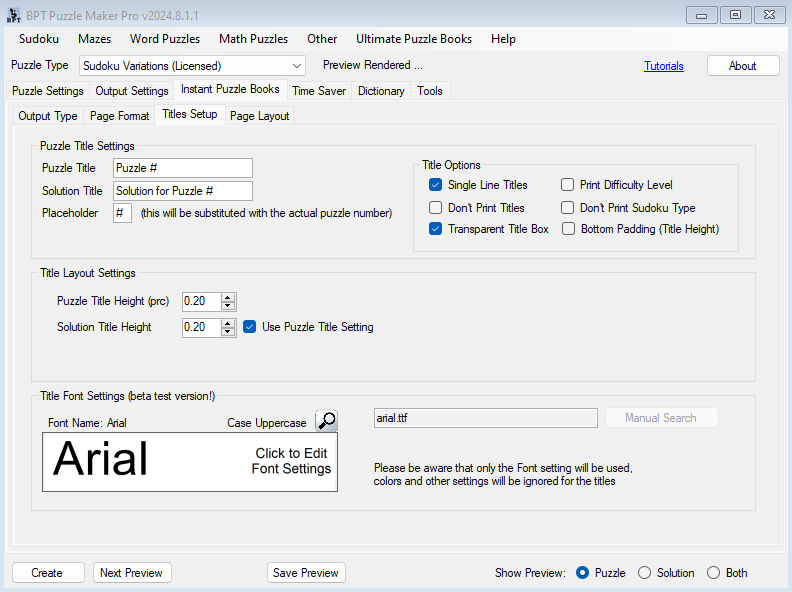
Task: Switch to Output Settings tab
Action: pyautogui.click(x=132, y=91)
